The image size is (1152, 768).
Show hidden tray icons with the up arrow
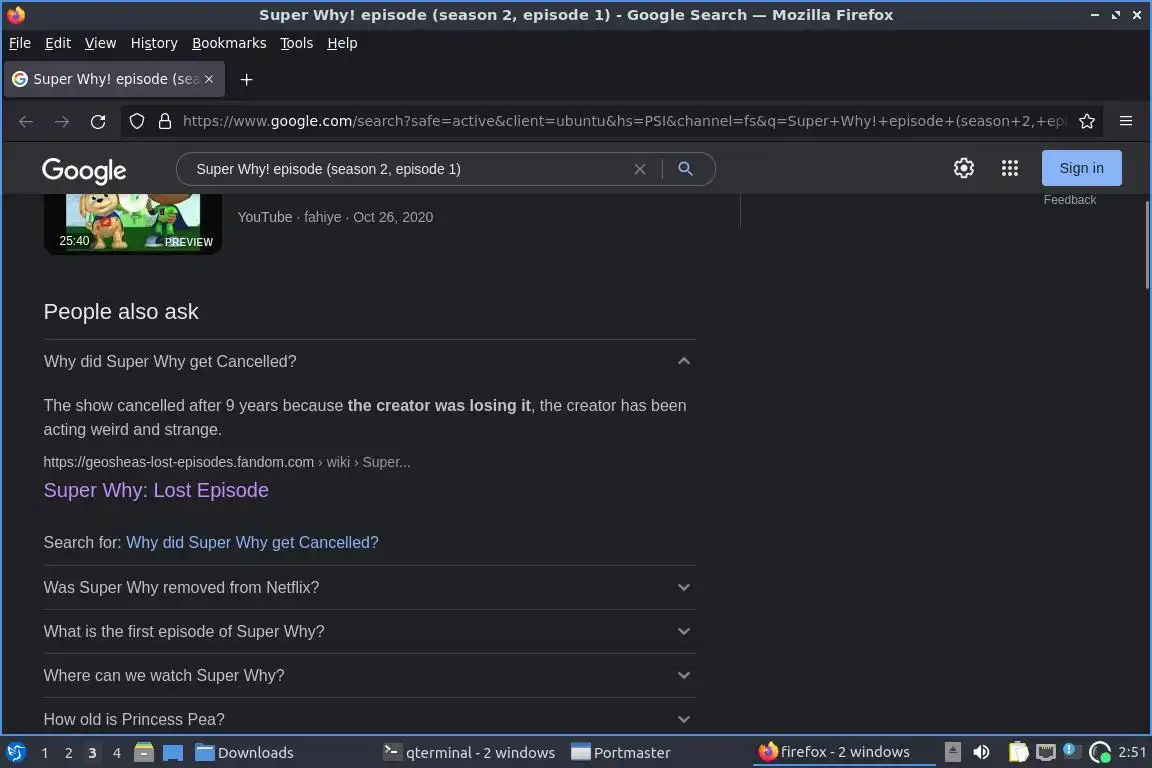(x=952, y=752)
